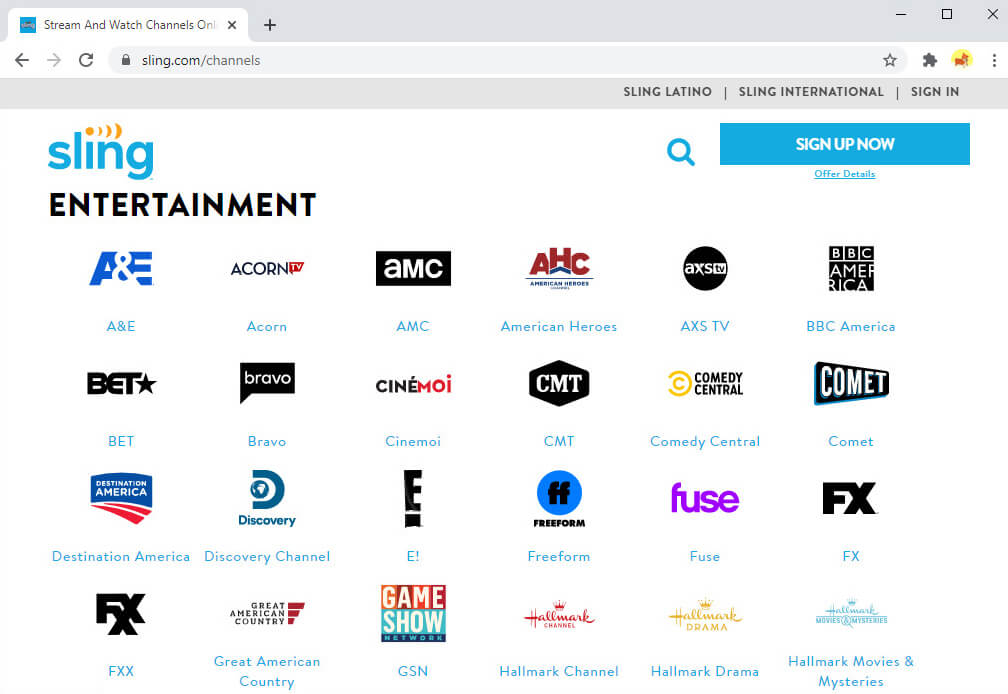Select the Stream And Watch Channels tab
This screenshot has height=694, width=1008.
tap(128, 25)
